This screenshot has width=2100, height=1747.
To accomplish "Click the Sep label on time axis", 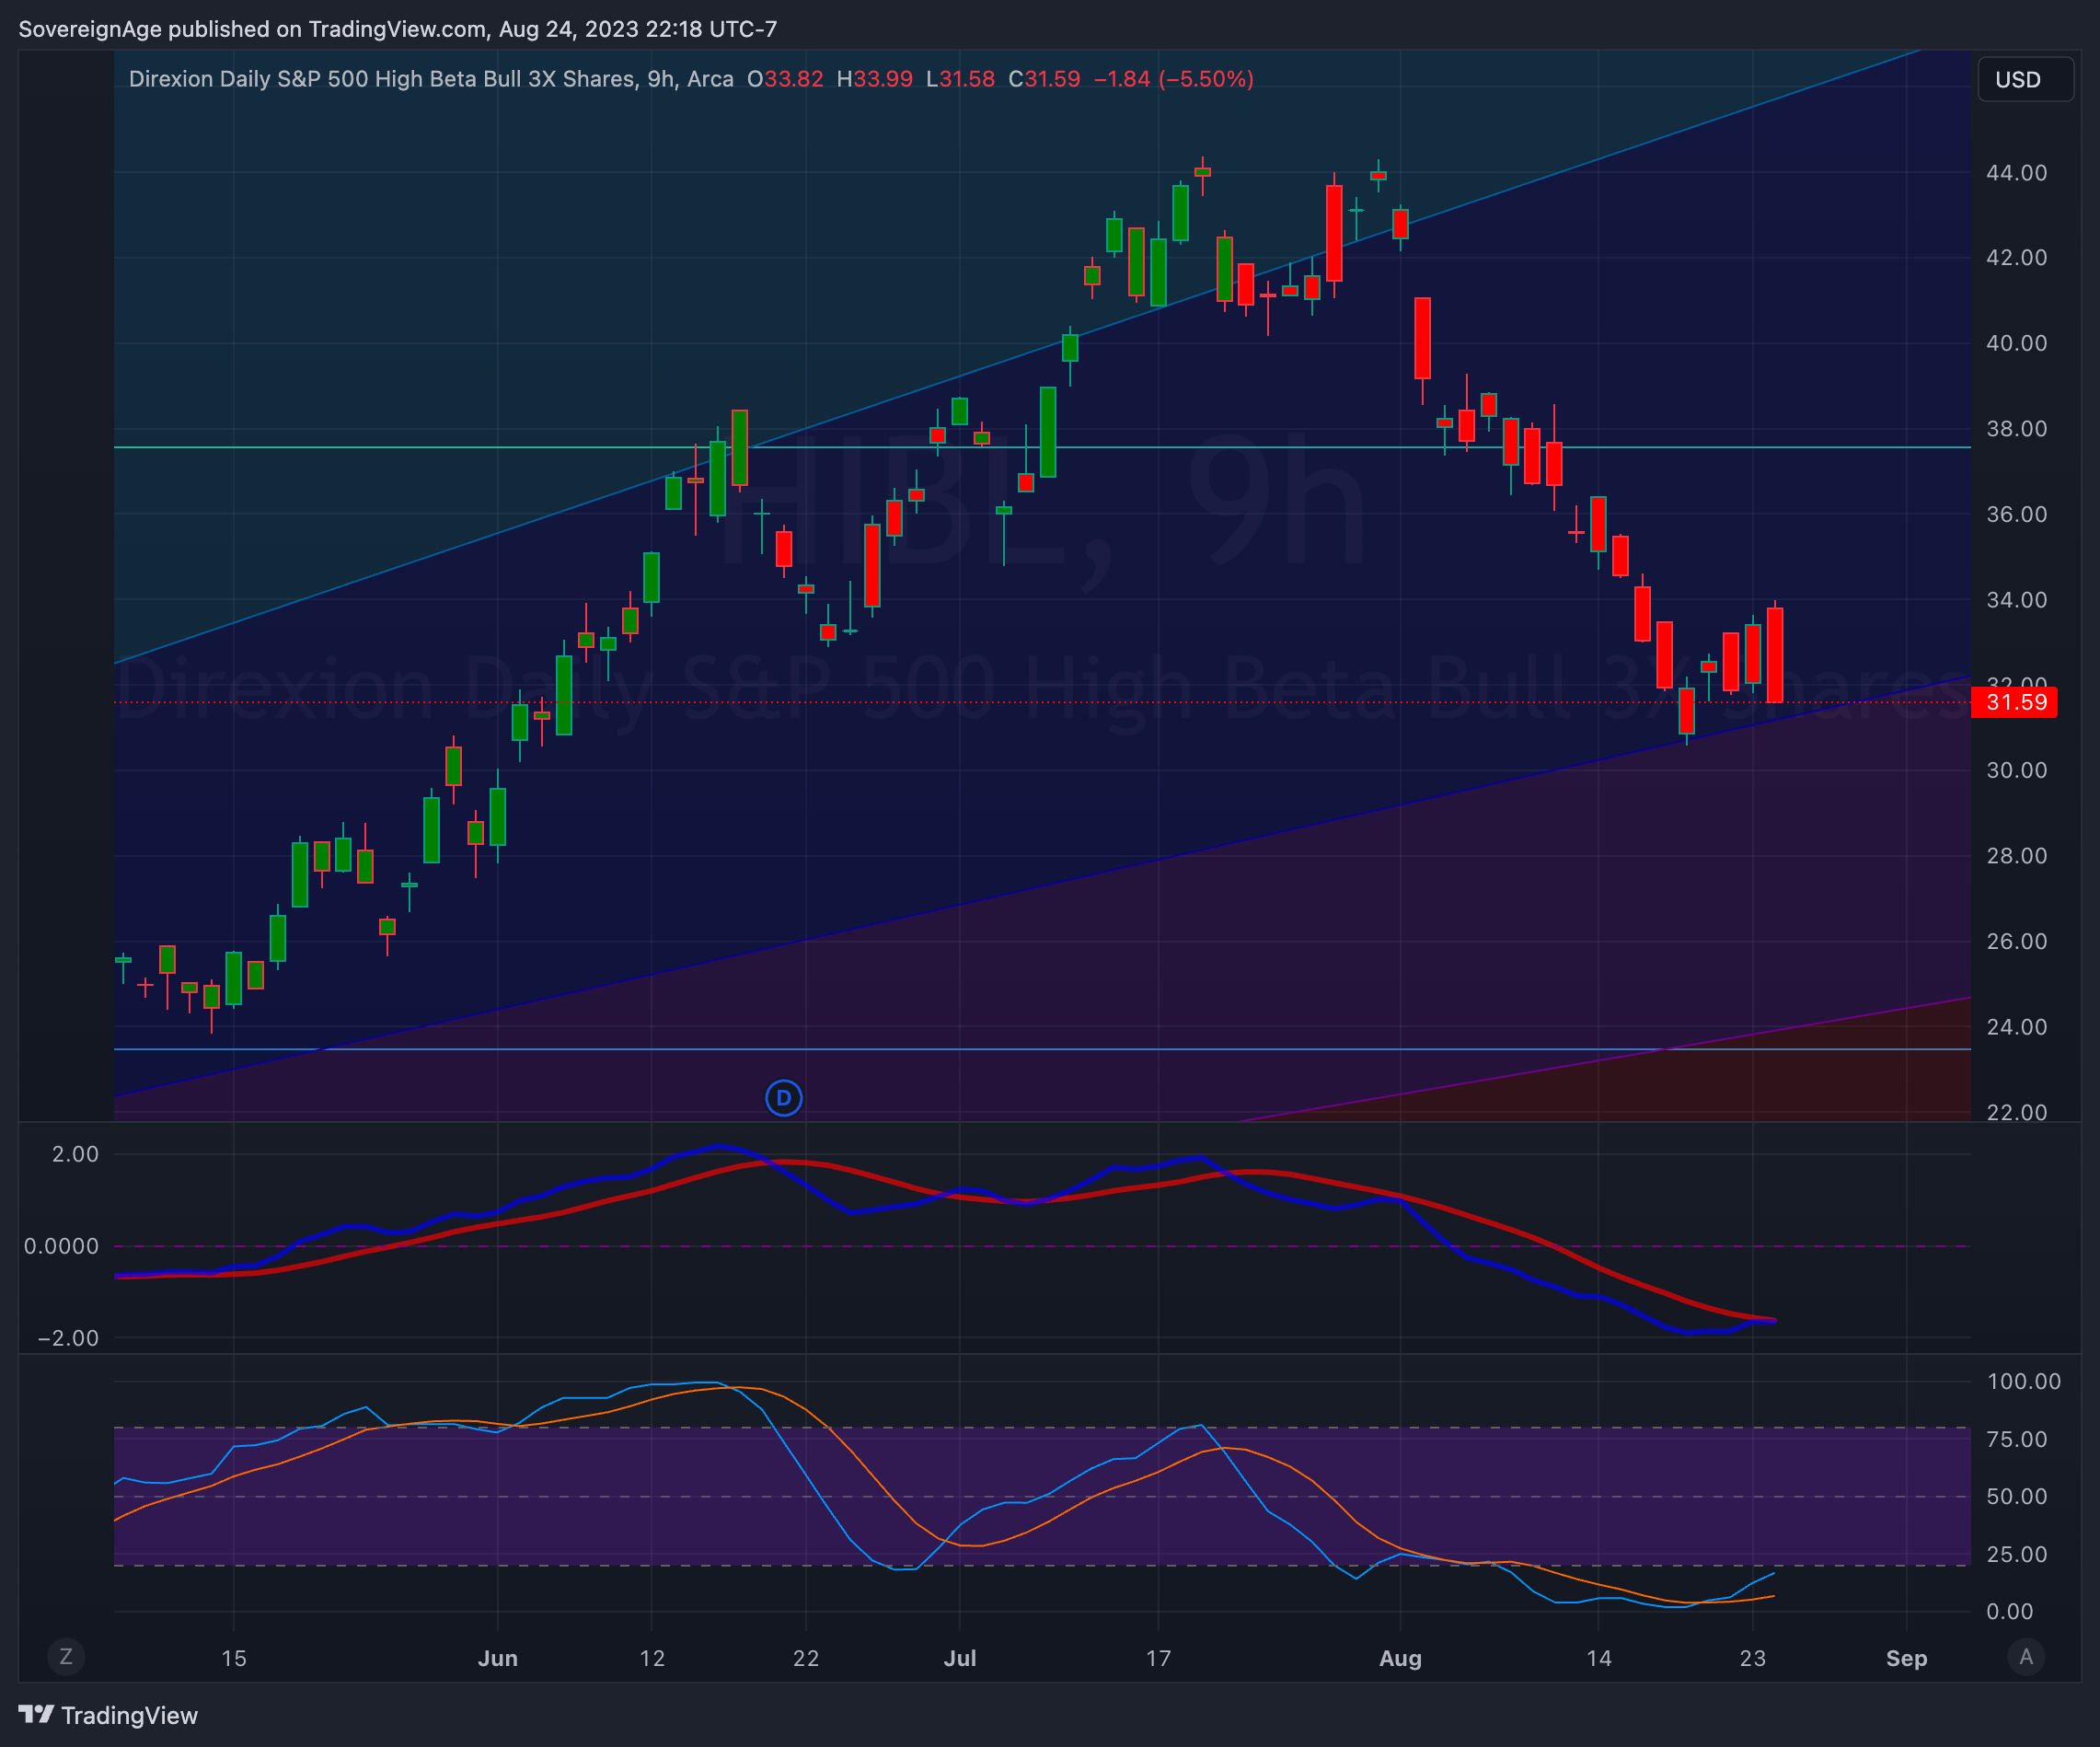I will (x=1906, y=1658).
